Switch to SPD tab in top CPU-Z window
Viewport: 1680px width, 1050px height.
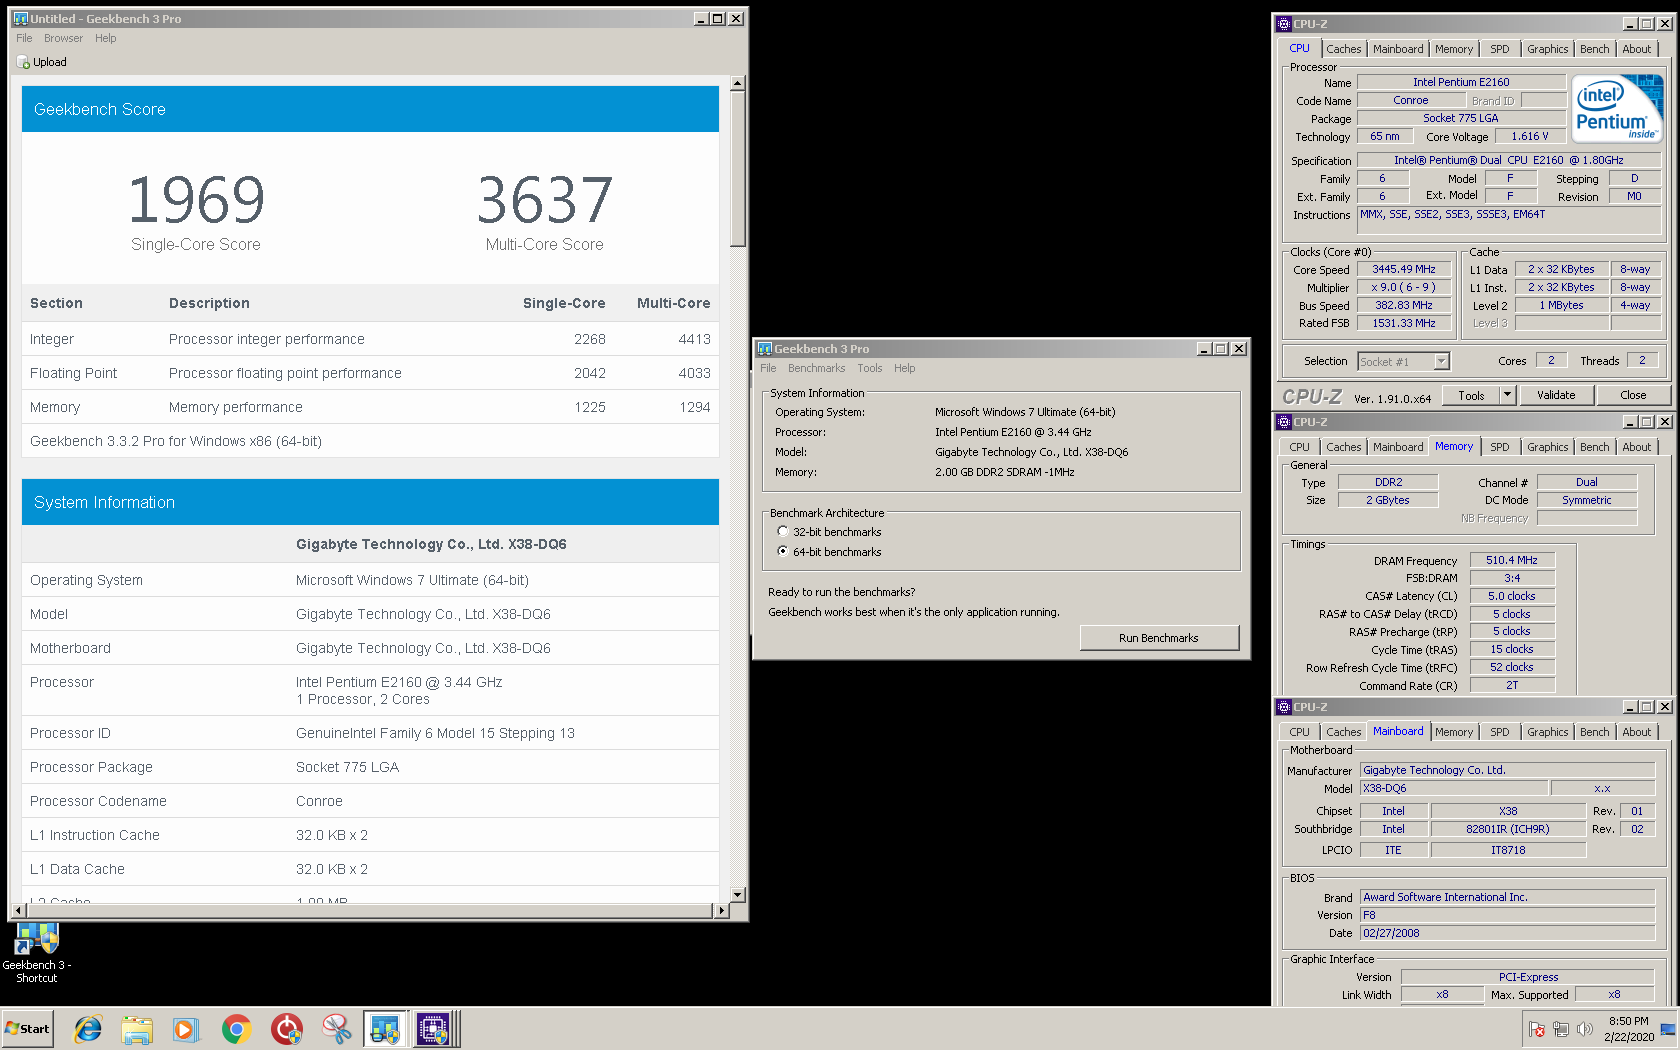tap(1499, 49)
